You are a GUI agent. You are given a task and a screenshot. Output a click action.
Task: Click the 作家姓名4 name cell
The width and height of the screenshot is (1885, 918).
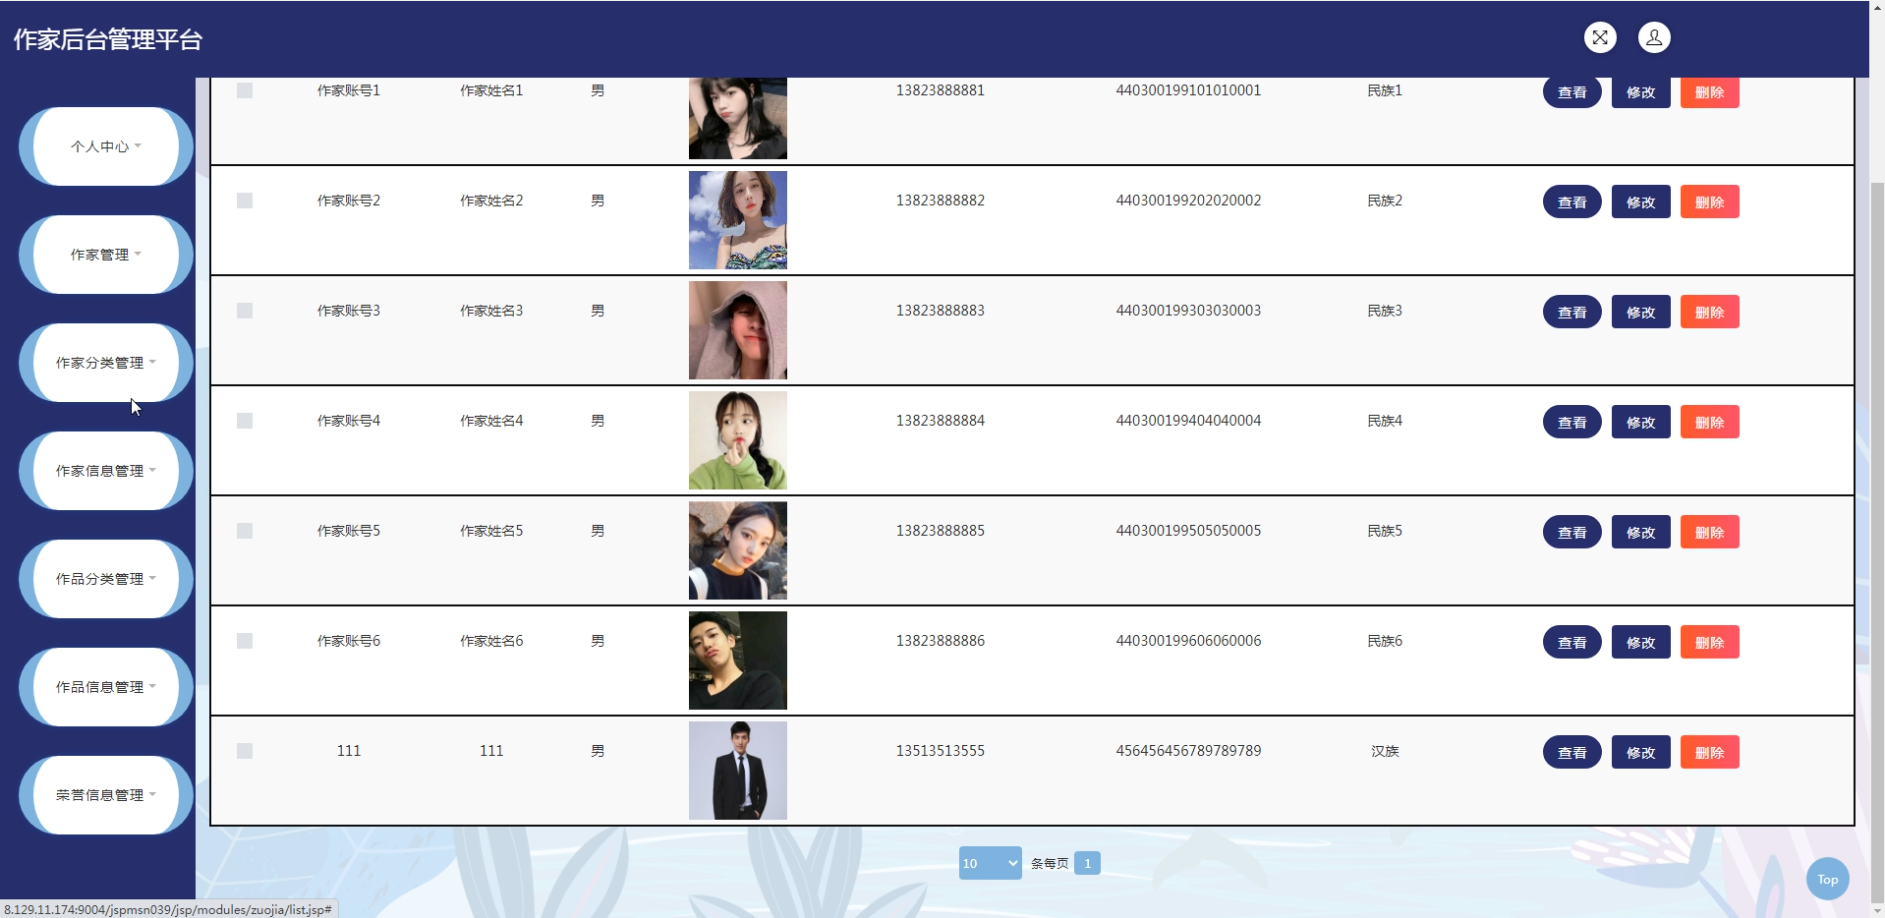(x=491, y=421)
